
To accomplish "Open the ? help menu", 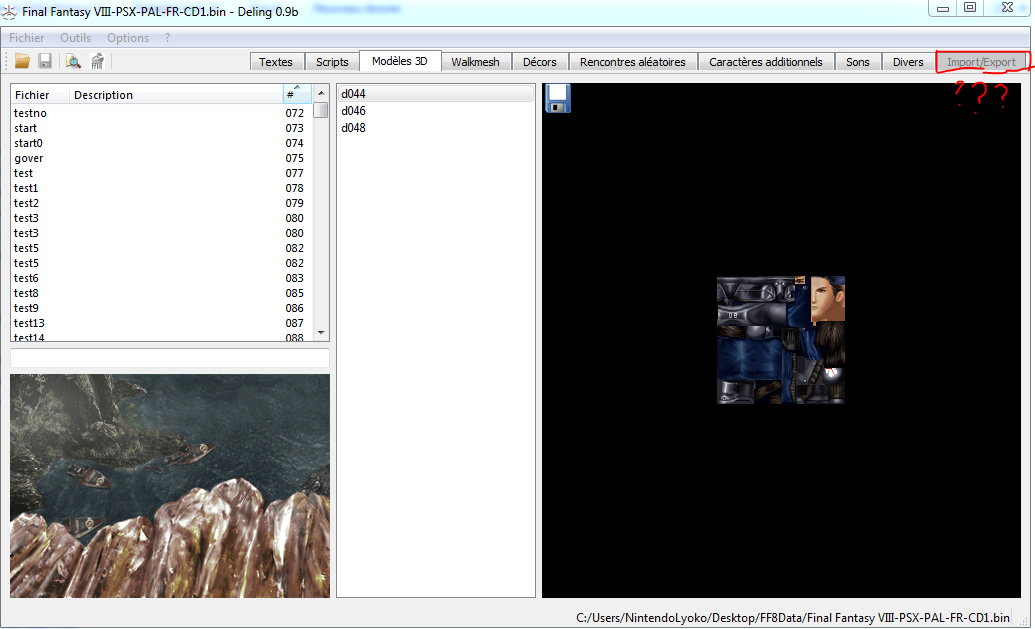I will click(168, 38).
